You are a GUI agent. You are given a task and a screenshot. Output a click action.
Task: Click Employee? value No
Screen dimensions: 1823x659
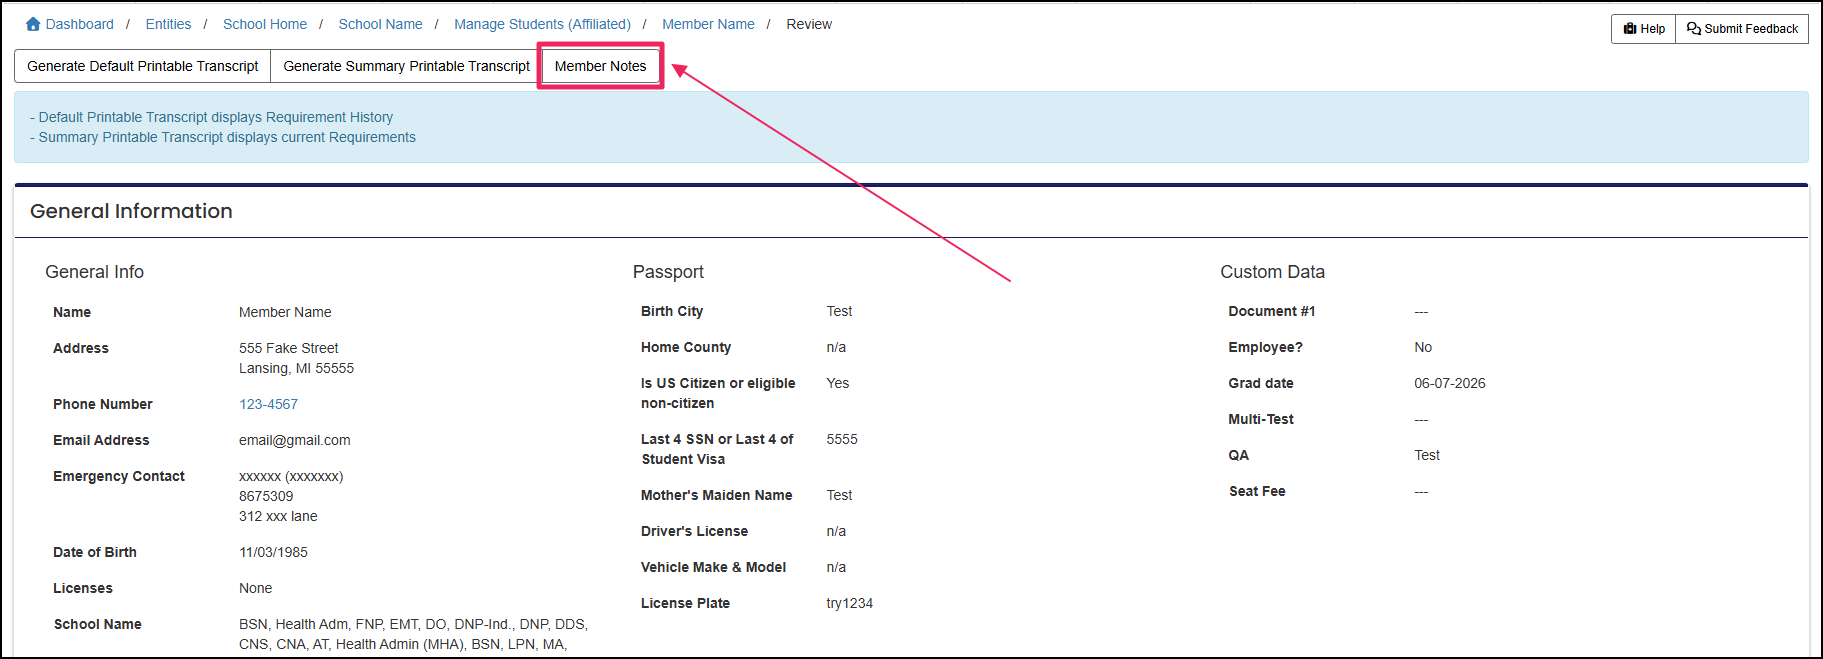click(1423, 347)
